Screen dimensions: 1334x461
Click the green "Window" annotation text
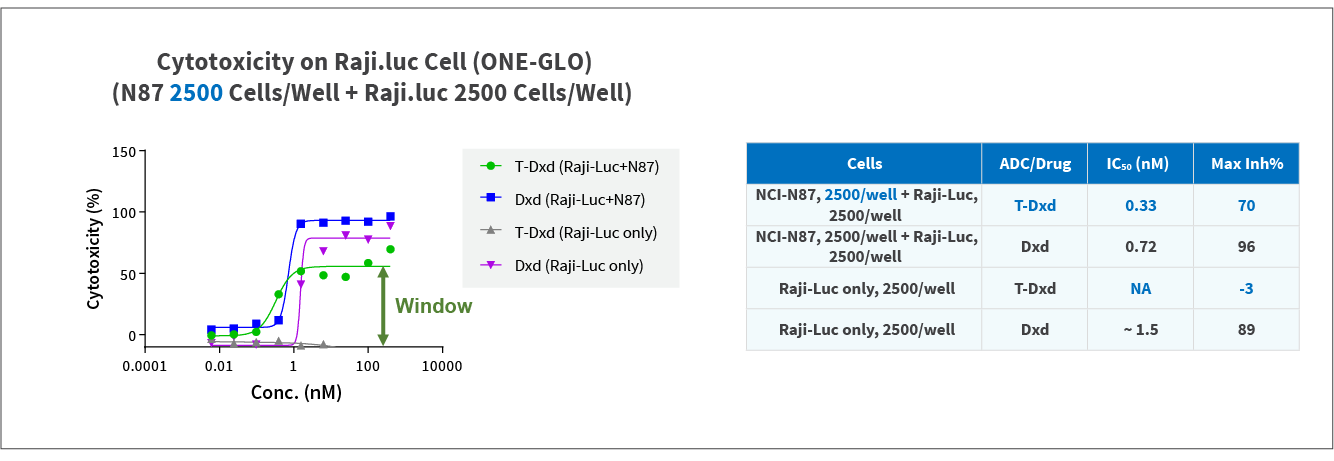click(x=433, y=306)
